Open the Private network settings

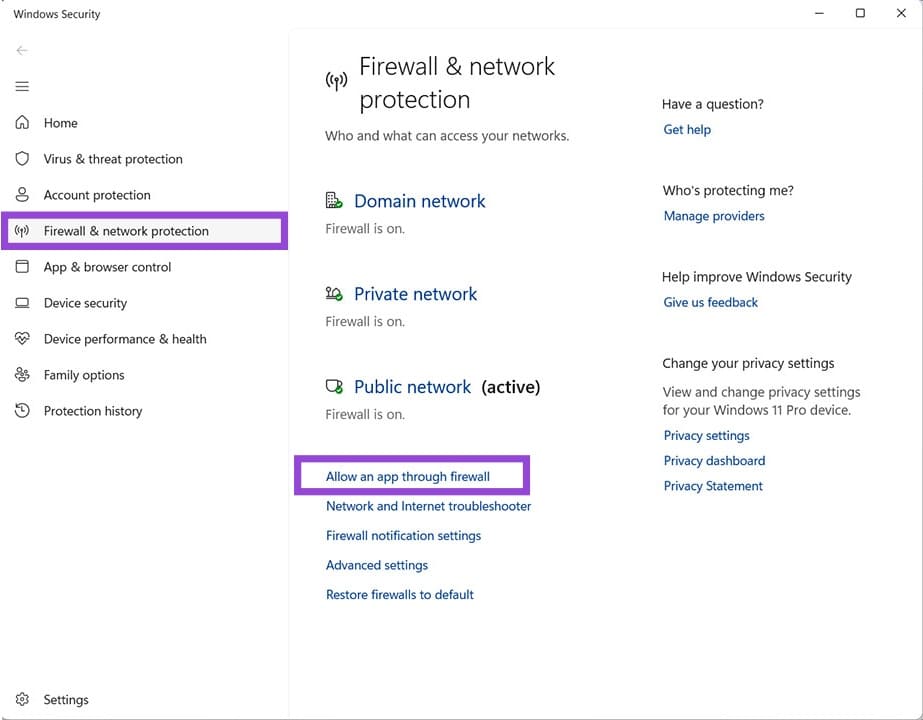tap(415, 294)
